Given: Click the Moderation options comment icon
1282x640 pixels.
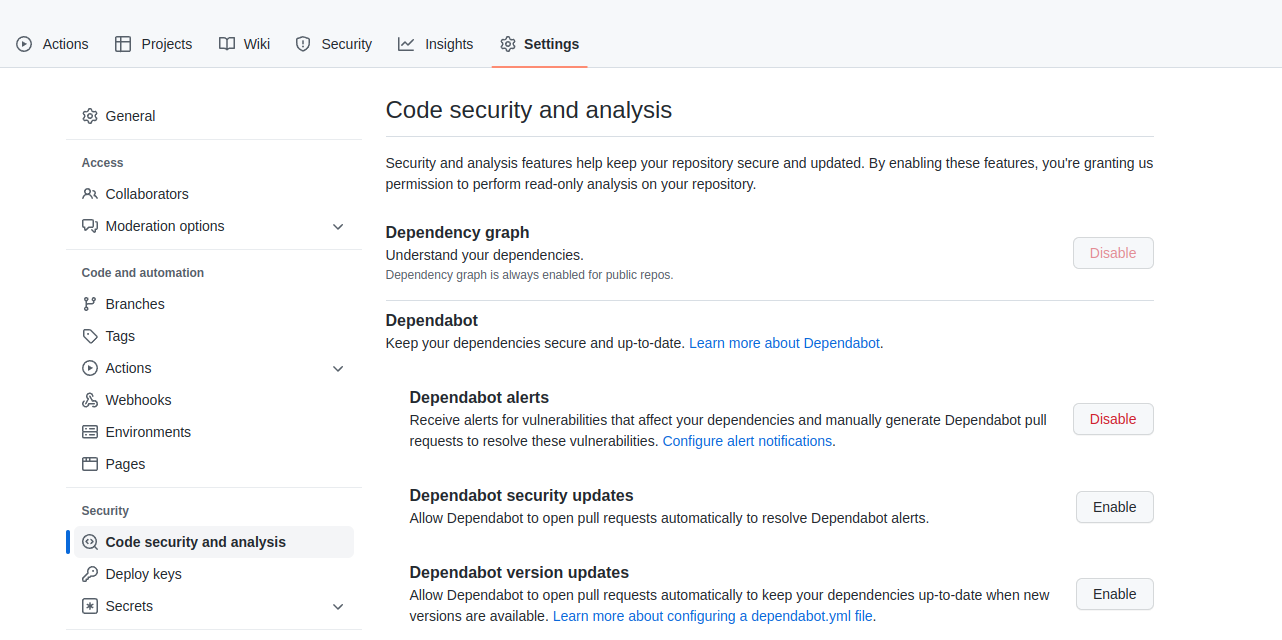Looking at the screenshot, I should (x=90, y=226).
